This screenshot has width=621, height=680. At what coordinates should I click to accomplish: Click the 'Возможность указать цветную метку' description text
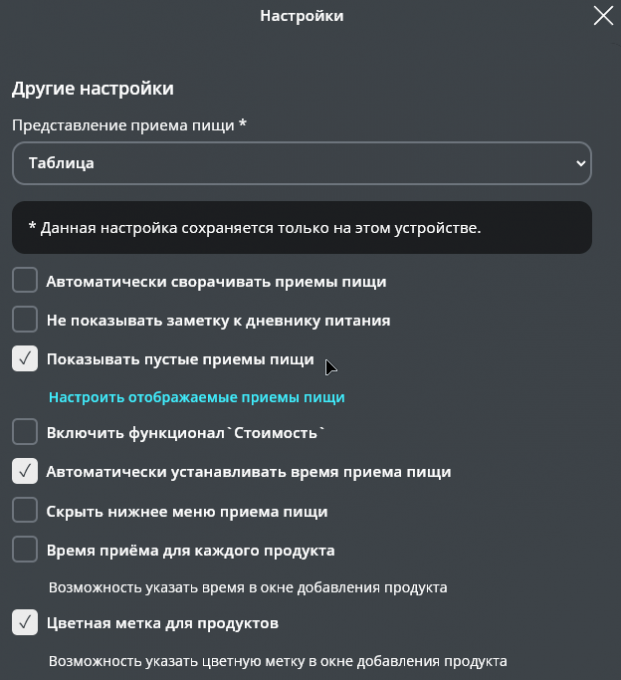(x=278, y=661)
